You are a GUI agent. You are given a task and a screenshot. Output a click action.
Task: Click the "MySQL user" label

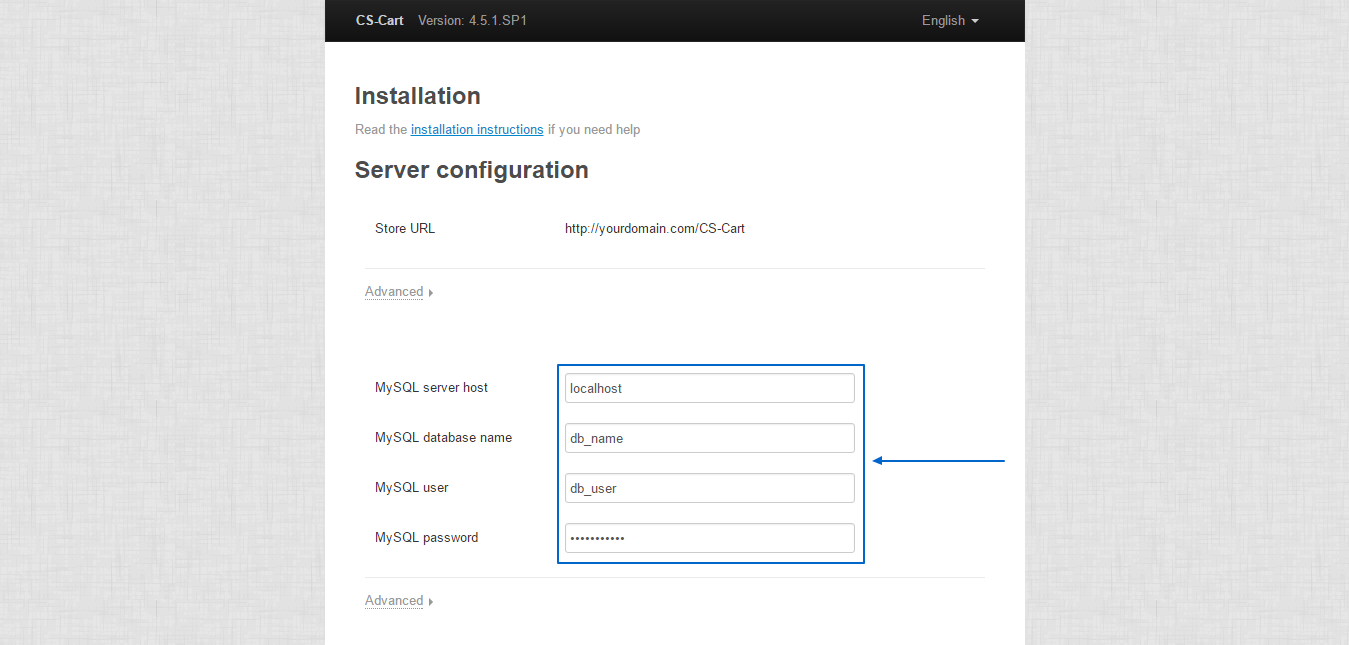[411, 488]
